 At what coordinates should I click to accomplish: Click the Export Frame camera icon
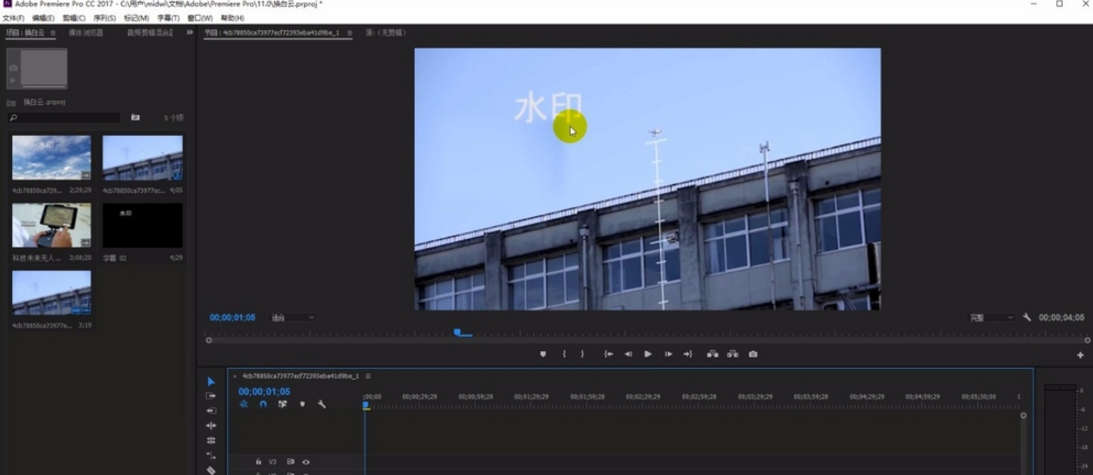click(x=753, y=354)
